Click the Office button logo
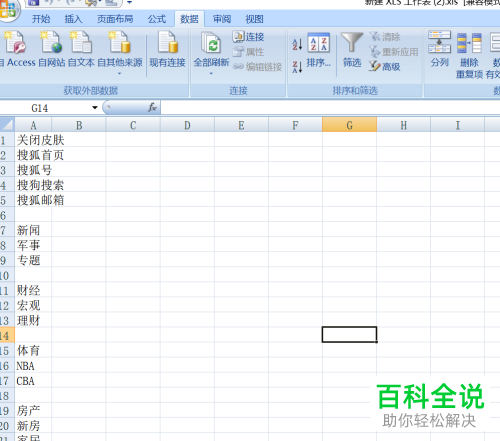Viewport: 500px width, 441px height. [x=8, y=9]
